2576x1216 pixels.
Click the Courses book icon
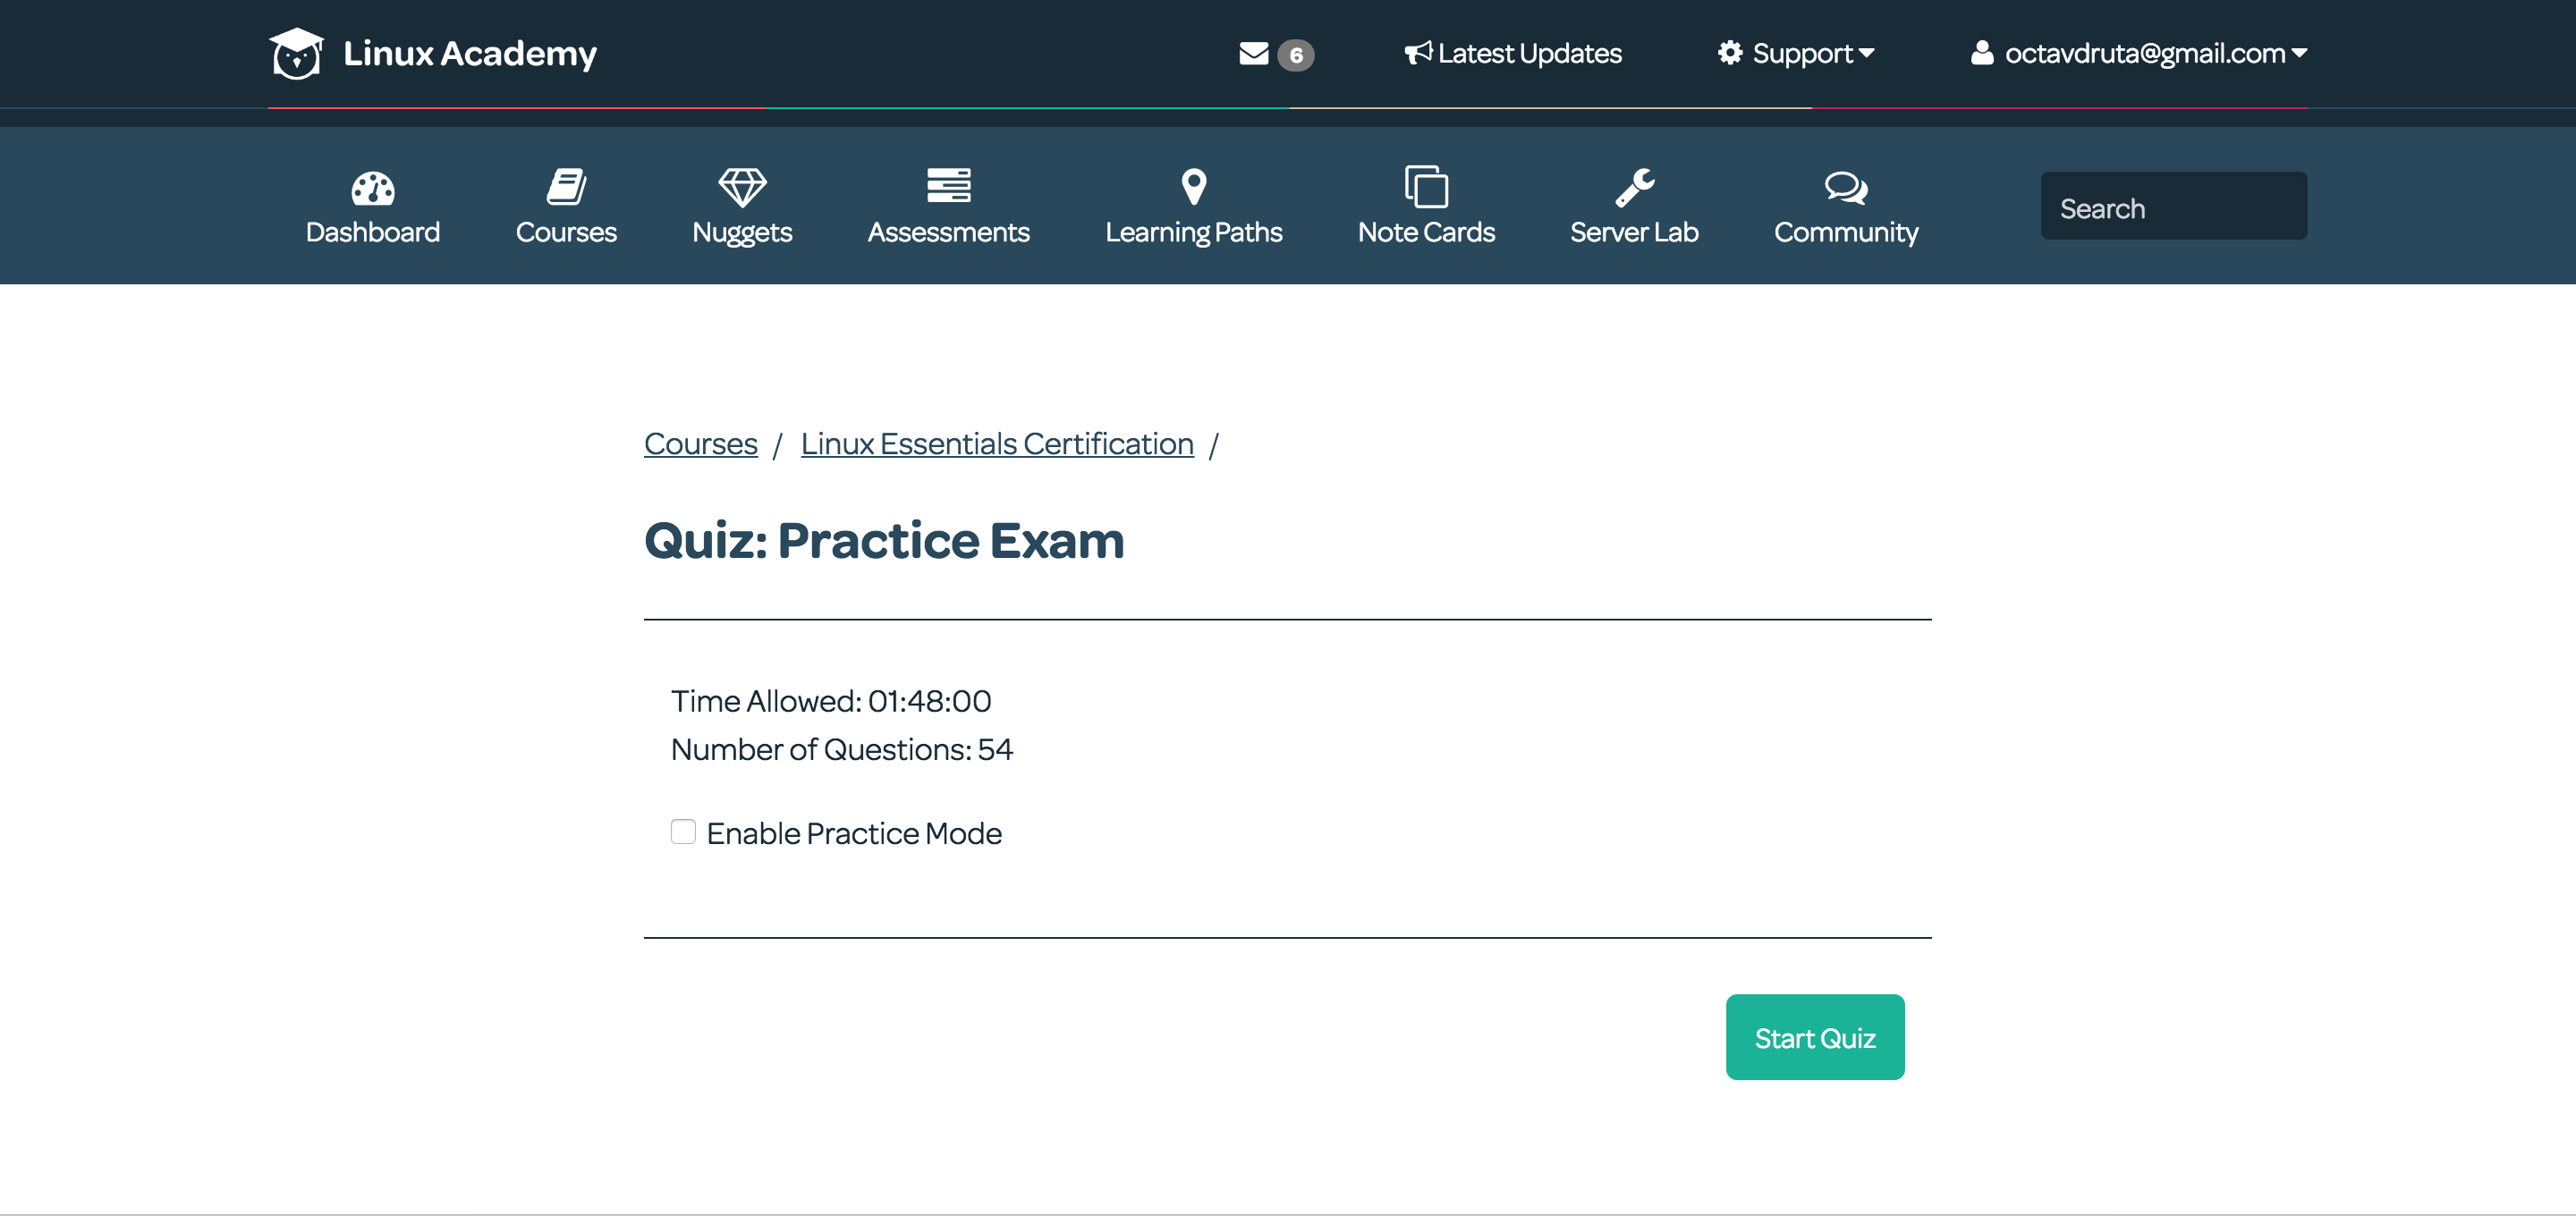pyautogui.click(x=566, y=186)
